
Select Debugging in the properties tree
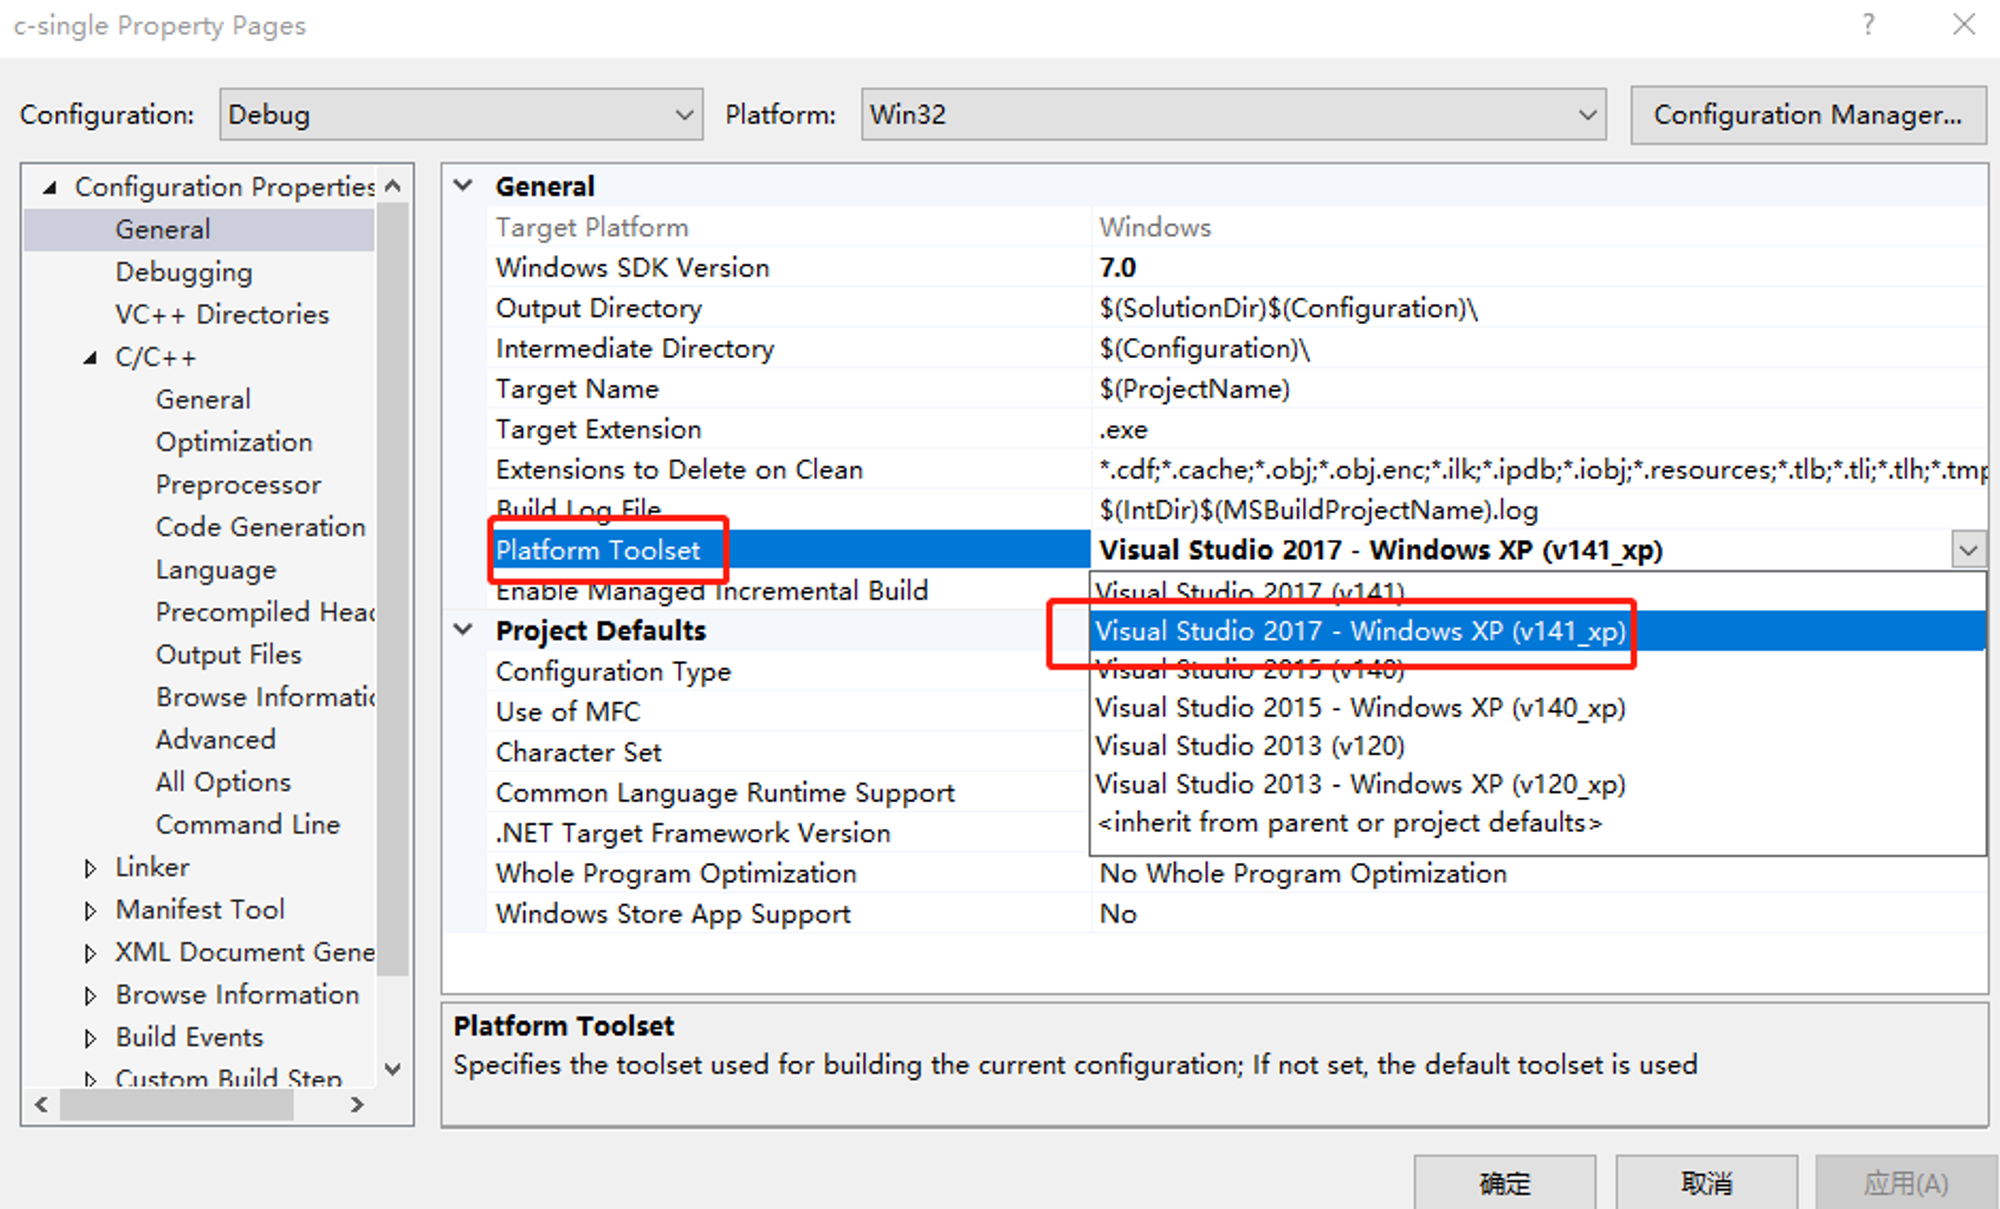(184, 272)
